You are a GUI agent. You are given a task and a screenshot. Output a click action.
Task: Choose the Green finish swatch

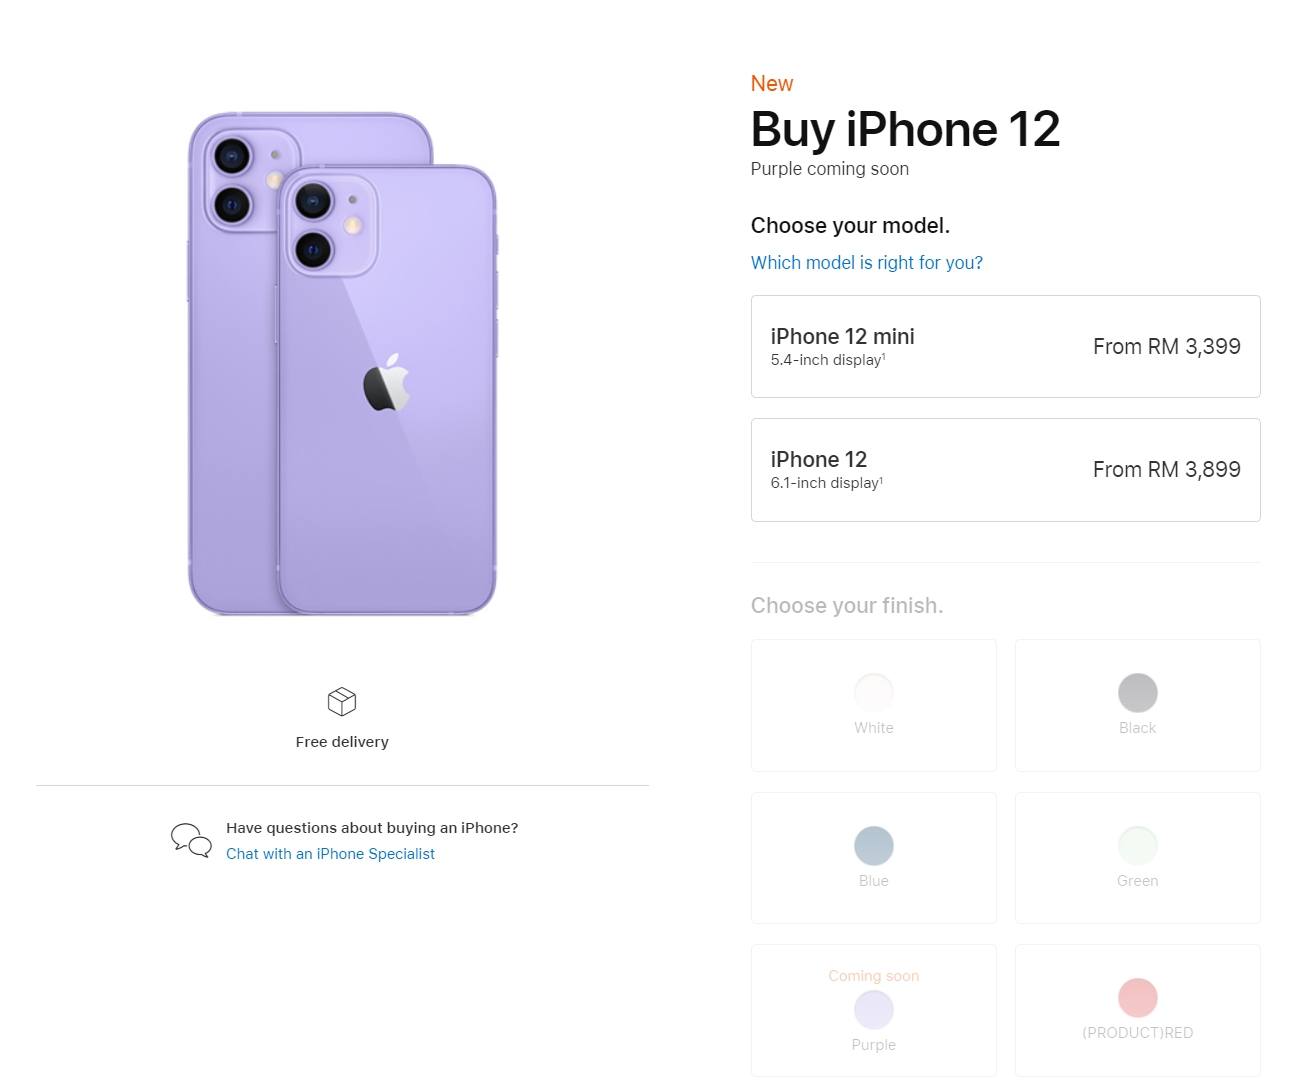coord(1137,846)
